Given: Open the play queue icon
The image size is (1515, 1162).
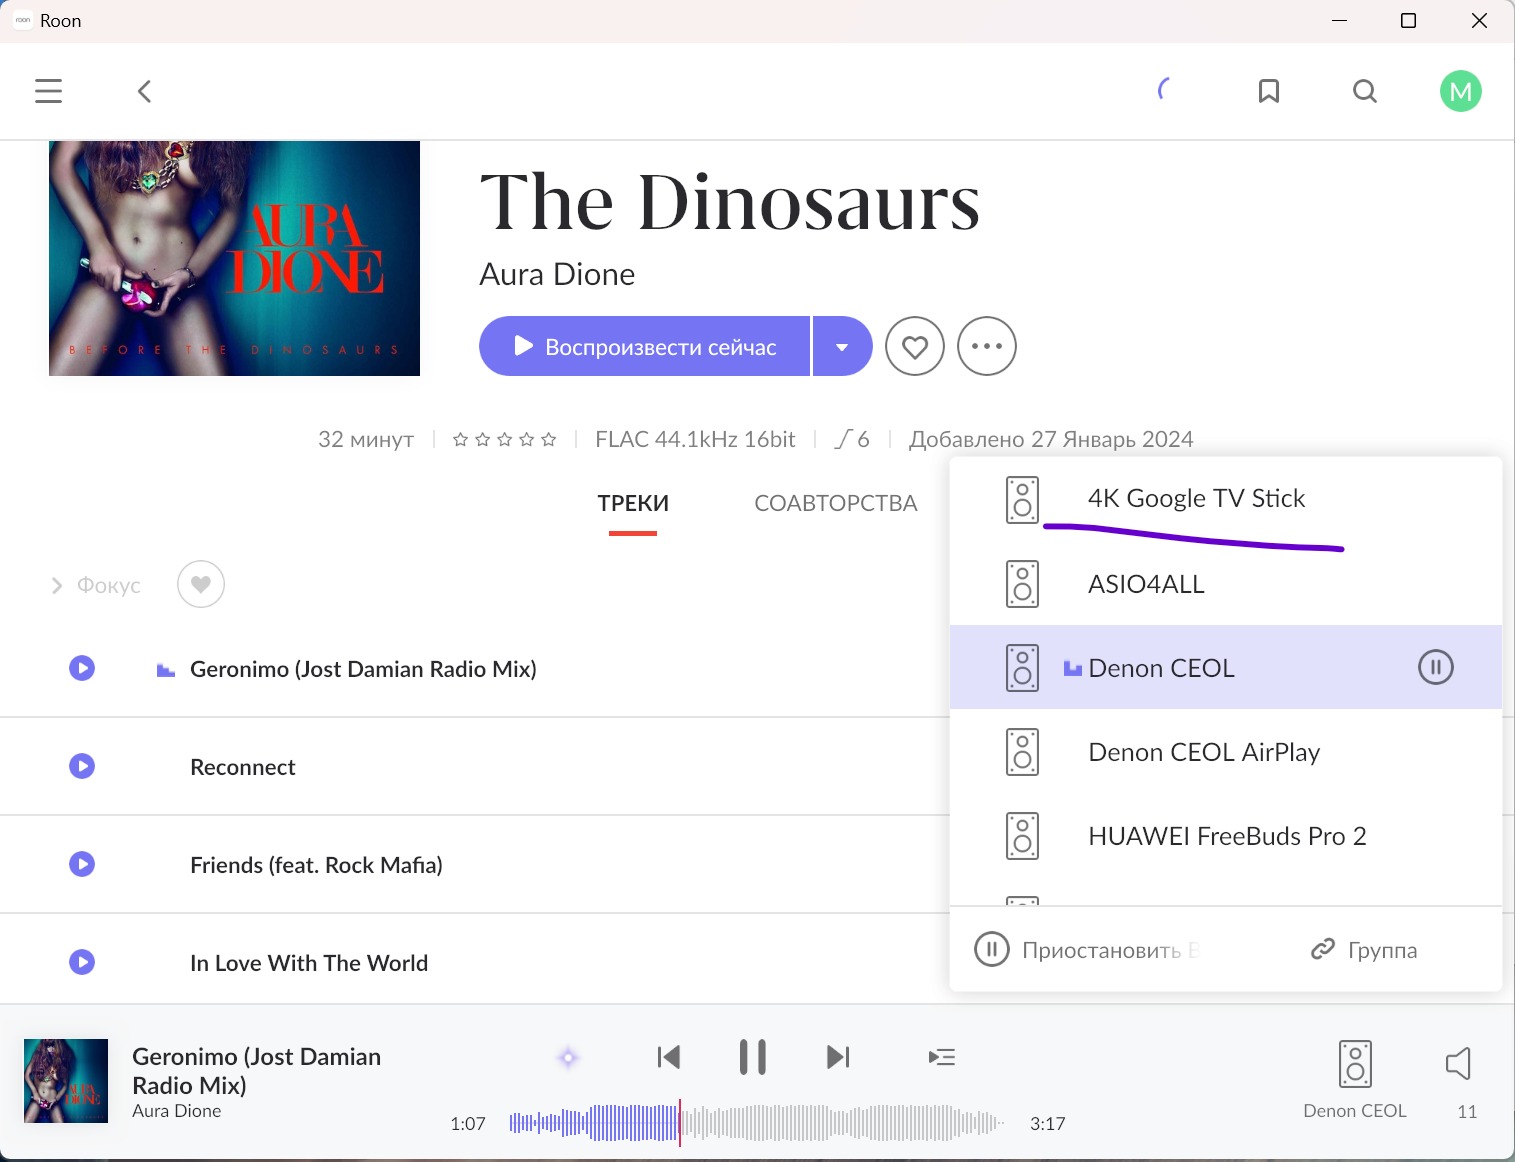Looking at the screenshot, I should tap(941, 1057).
